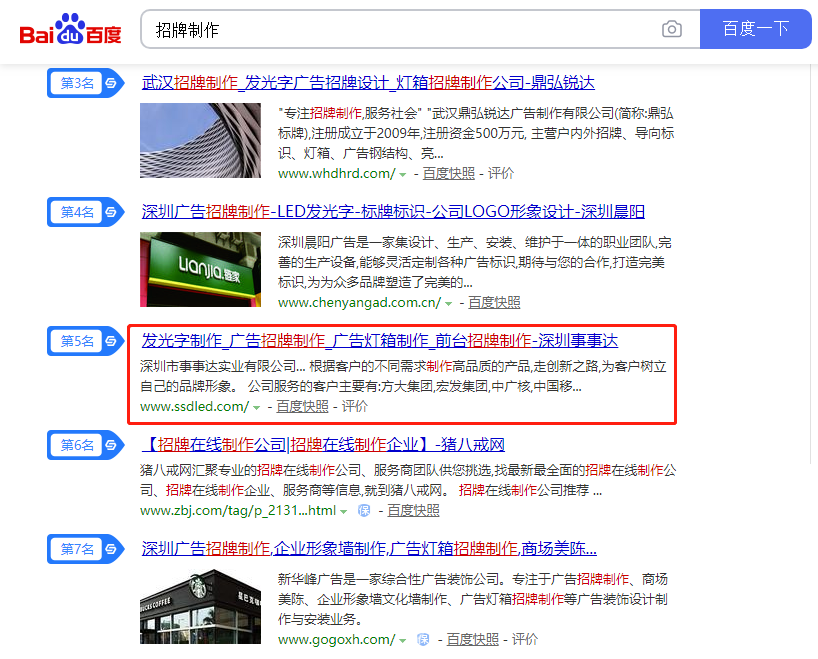
Task: Open the 招牌在线制作公司 猪八戒网 result title
Action: (x=323, y=445)
